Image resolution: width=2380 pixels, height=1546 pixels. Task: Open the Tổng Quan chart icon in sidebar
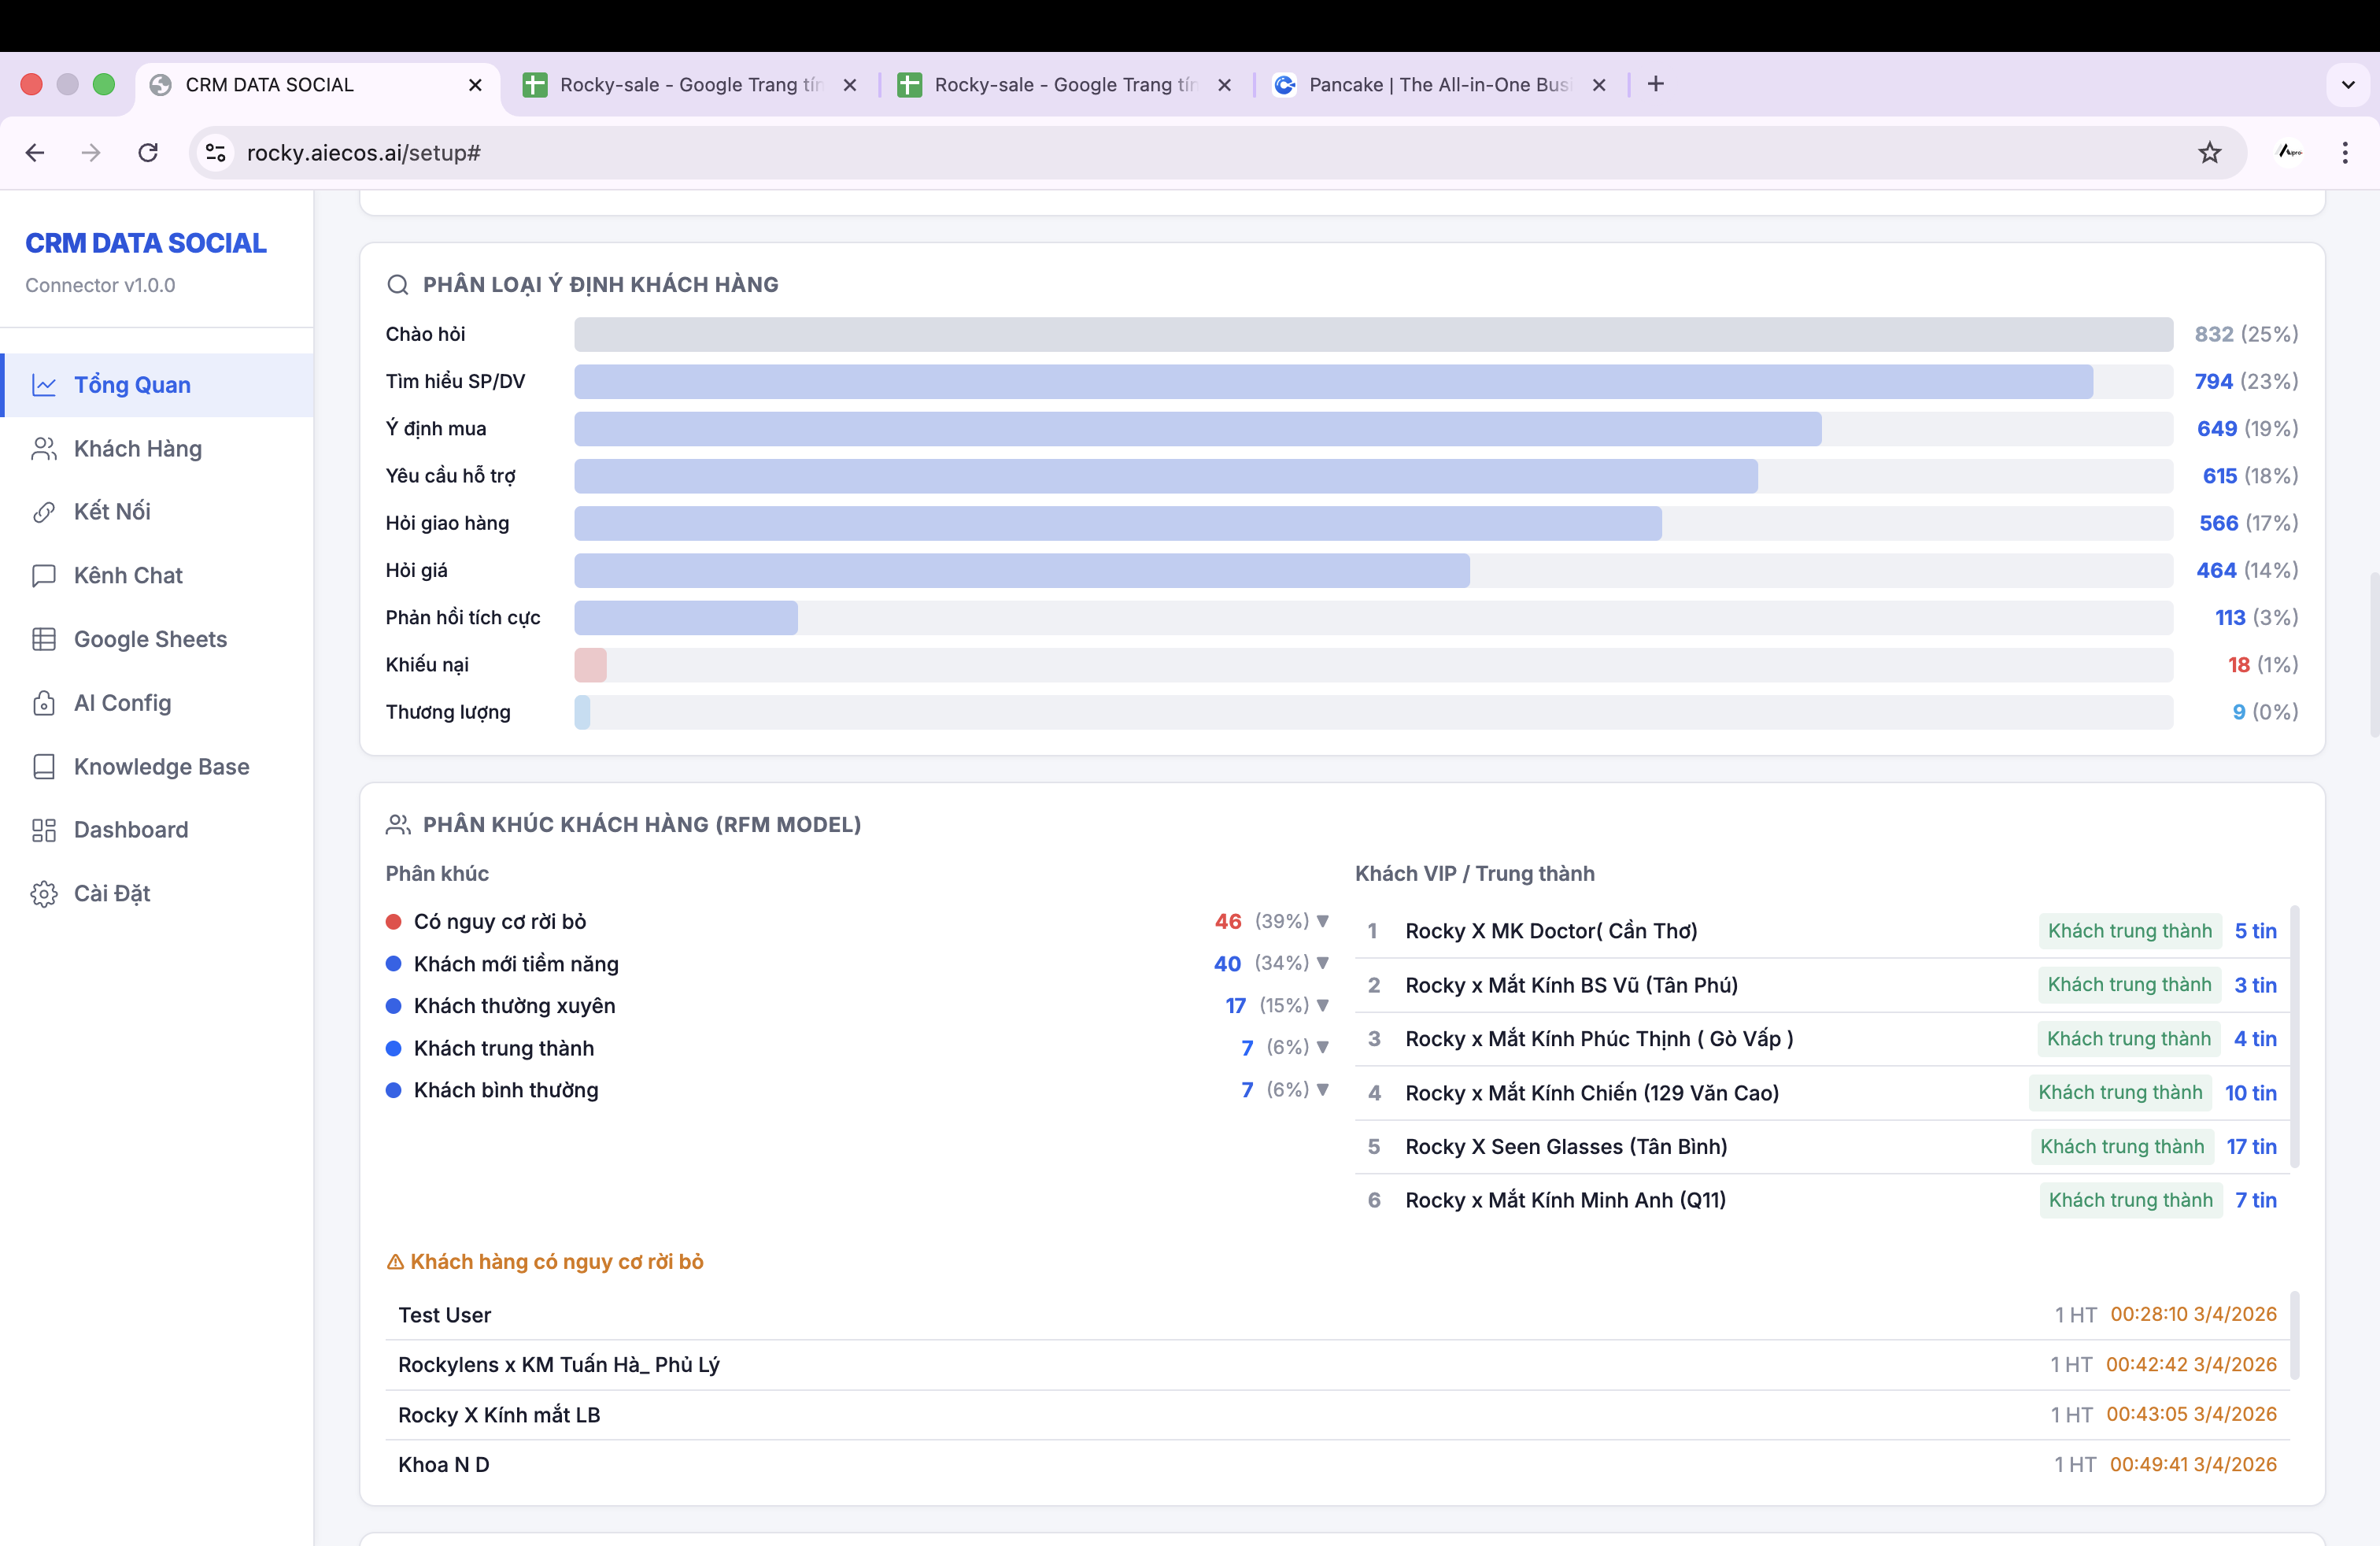pos(44,385)
